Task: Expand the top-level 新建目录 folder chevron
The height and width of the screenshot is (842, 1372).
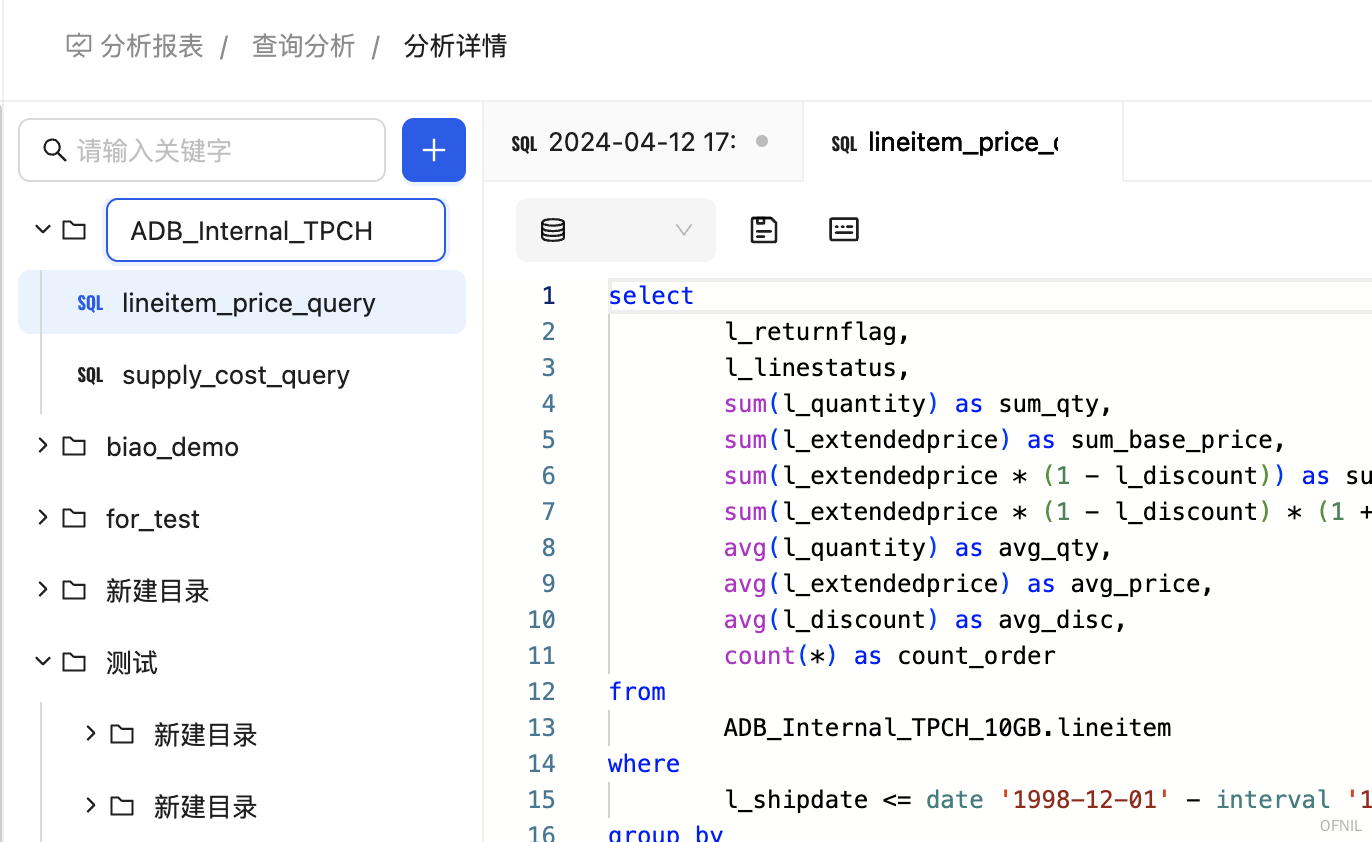Action: (43, 589)
